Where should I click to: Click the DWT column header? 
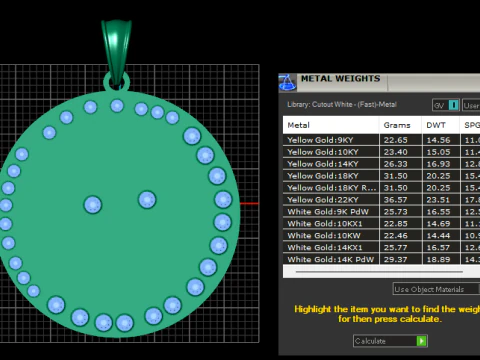441,125
